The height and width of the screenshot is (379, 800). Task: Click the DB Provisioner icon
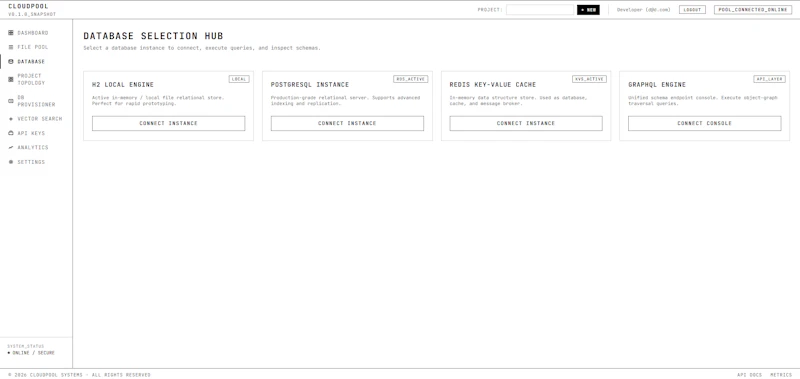[x=11, y=101]
